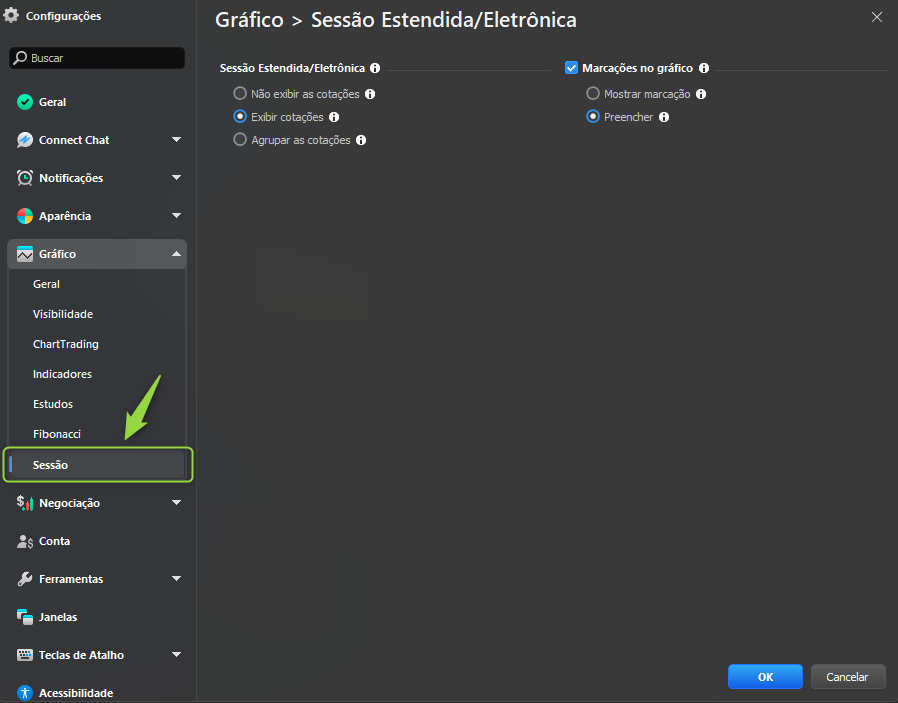Expand the Notificações section arrow
The width and height of the screenshot is (898, 703).
pyautogui.click(x=176, y=177)
